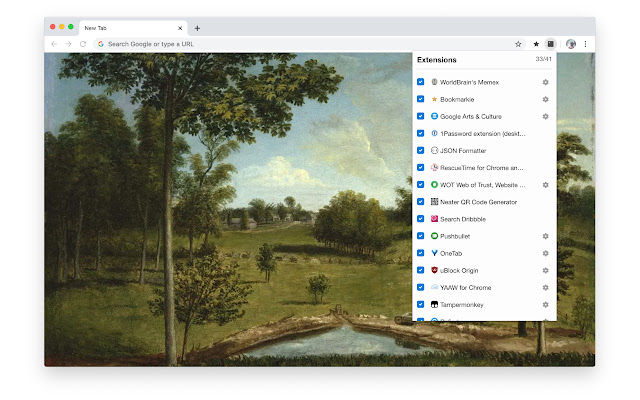
Task: Toggle the 1Password extension checkbox
Action: coord(420,133)
